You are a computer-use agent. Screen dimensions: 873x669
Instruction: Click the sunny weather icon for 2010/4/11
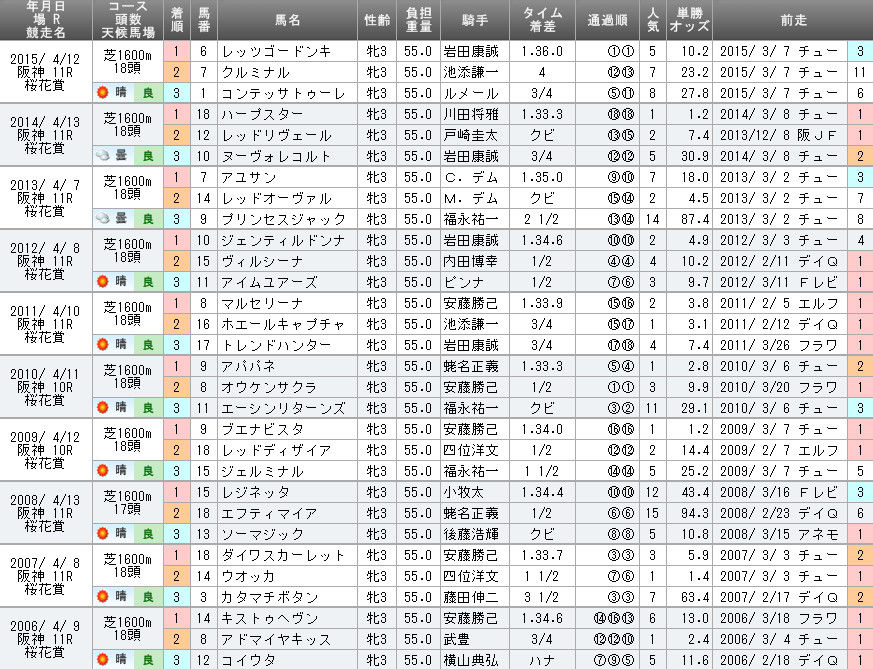click(102, 407)
